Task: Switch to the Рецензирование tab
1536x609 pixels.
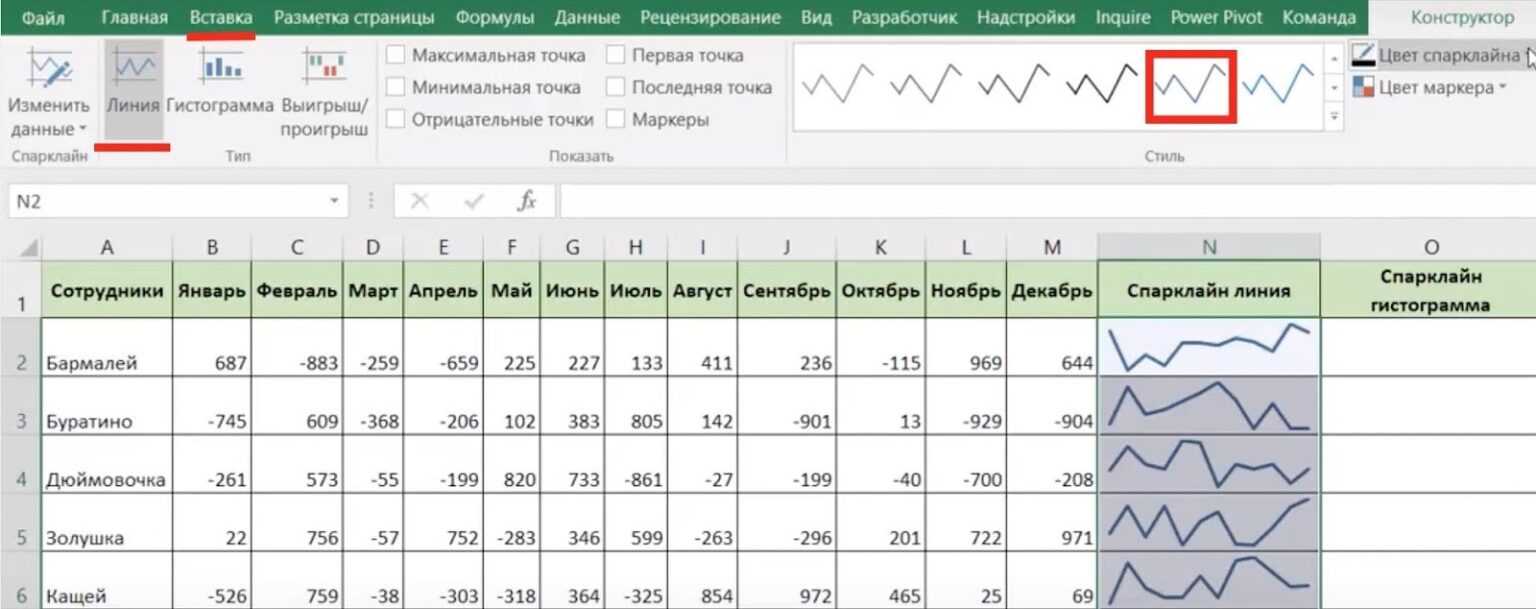Action: tap(710, 17)
